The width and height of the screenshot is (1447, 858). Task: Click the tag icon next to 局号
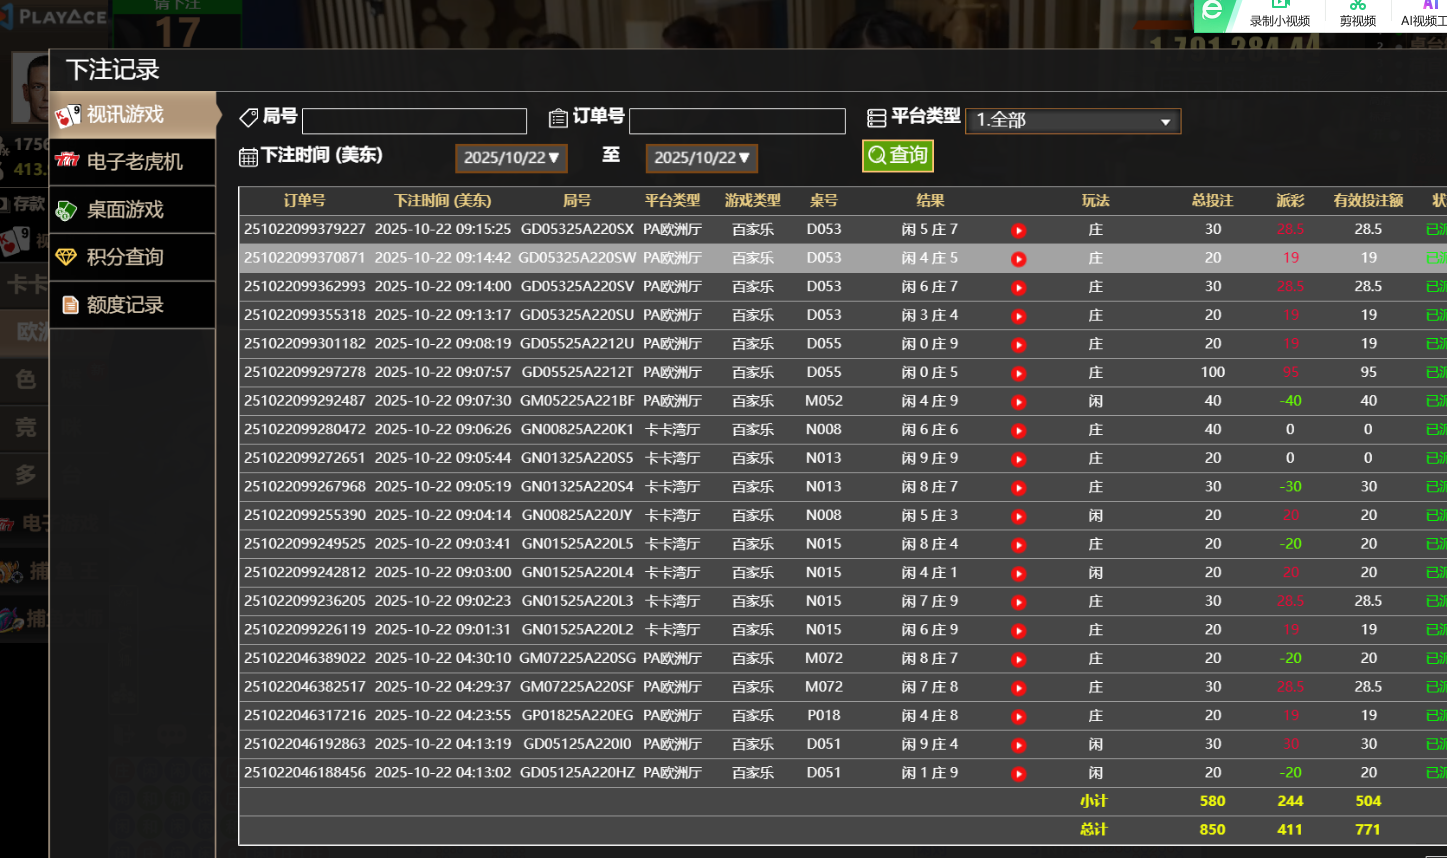click(249, 118)
